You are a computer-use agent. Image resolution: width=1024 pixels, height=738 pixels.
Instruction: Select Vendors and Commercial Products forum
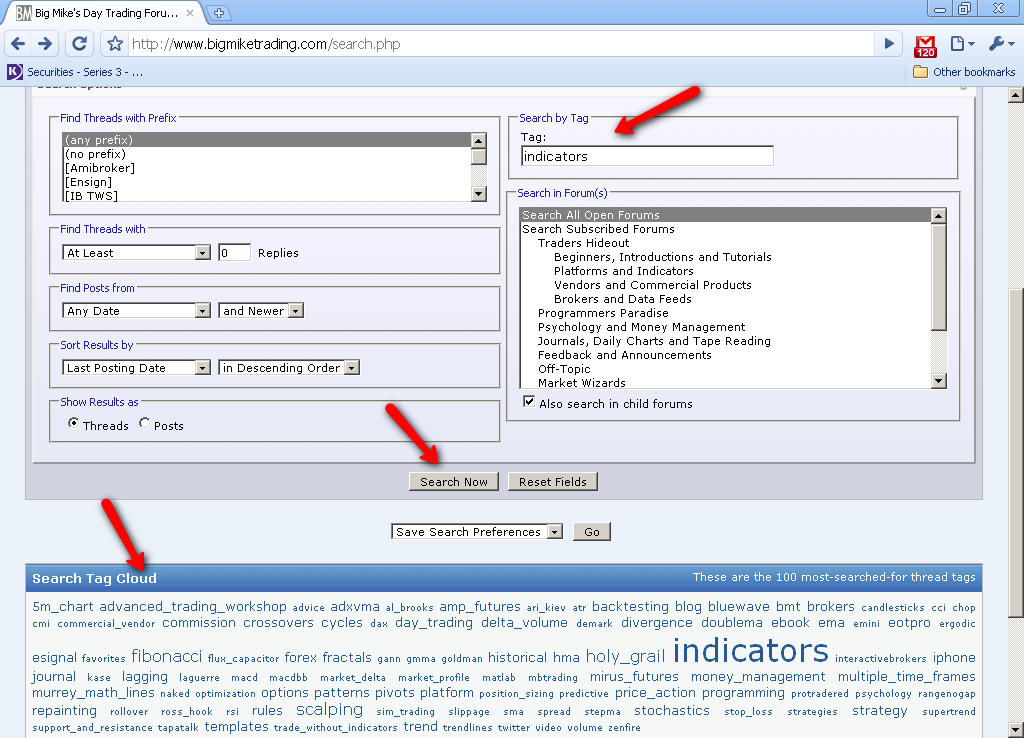pos(726,285)
